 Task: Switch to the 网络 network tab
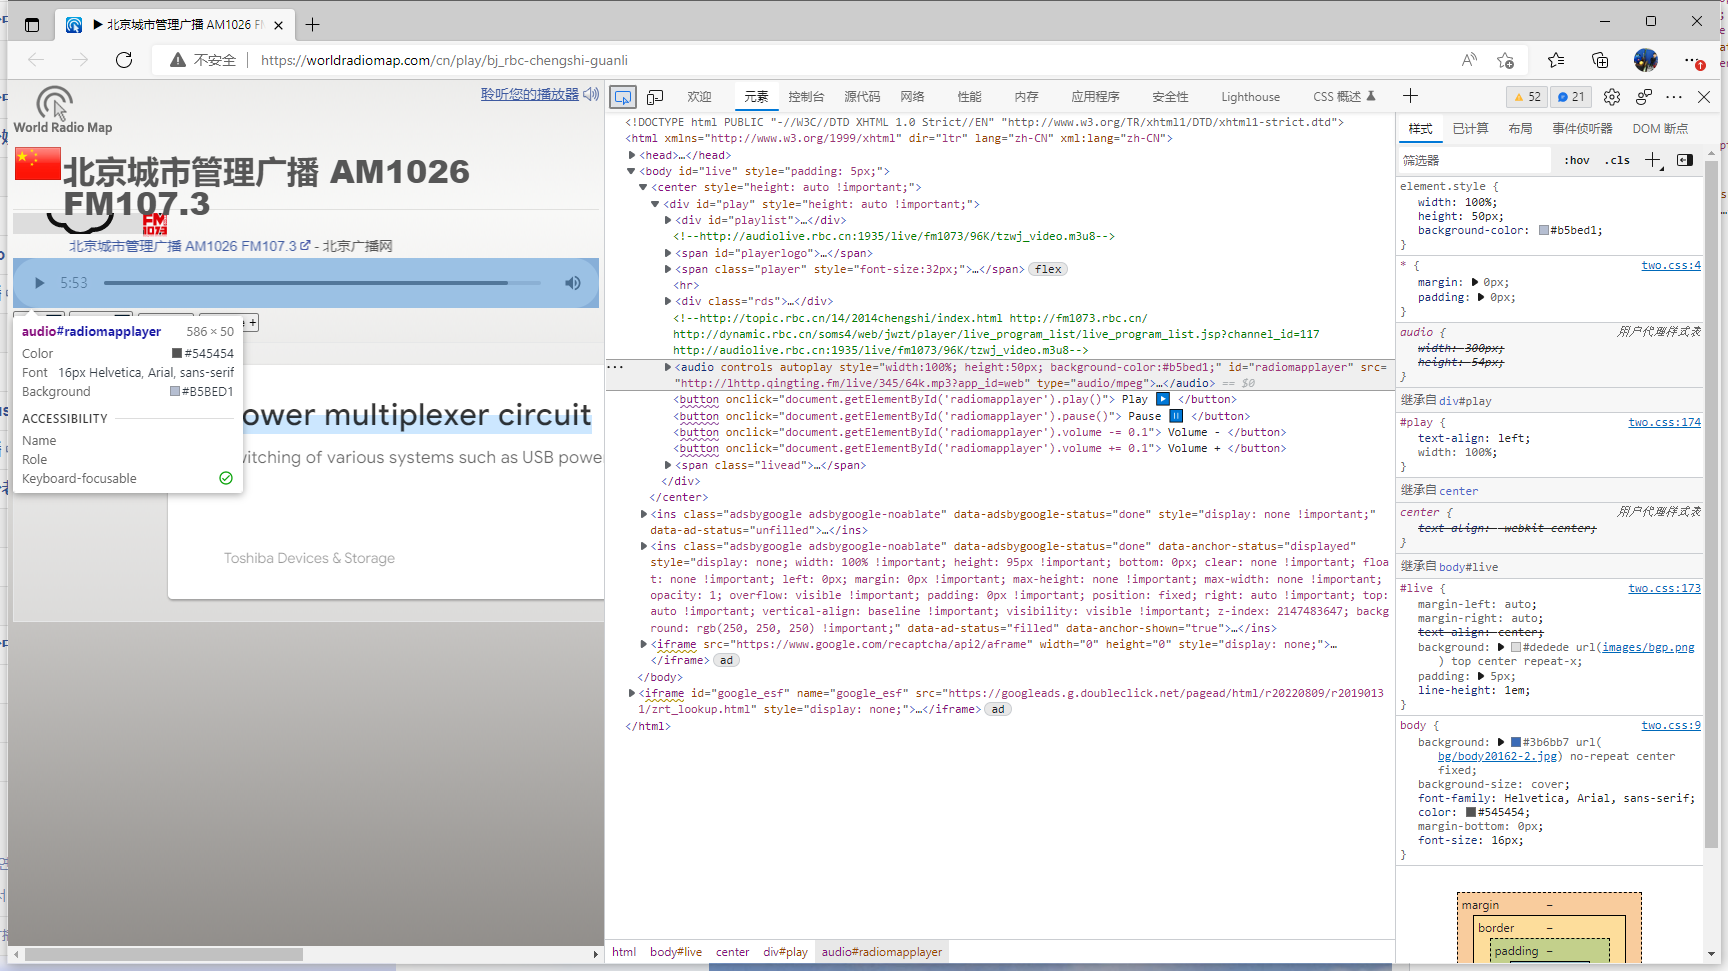[x=912, y=97]
